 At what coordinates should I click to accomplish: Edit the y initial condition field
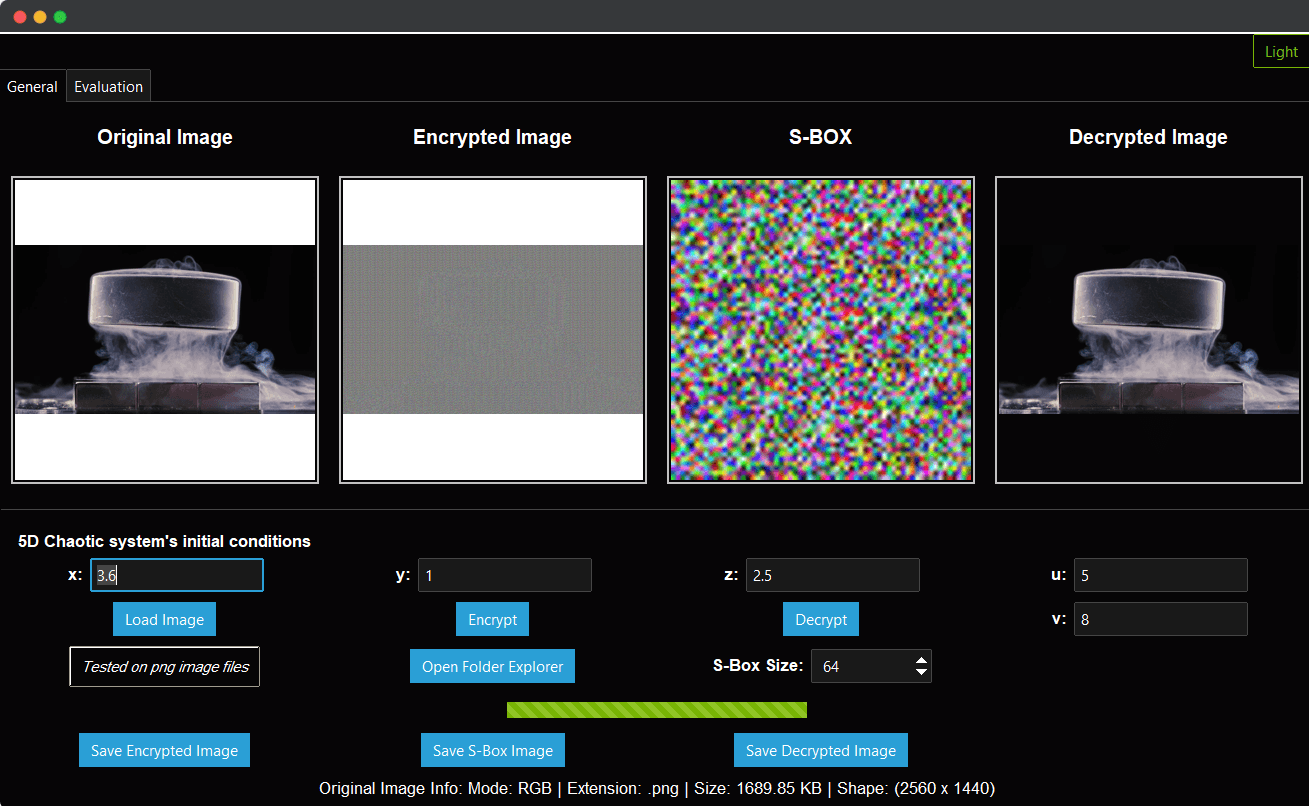coord(504,575)
